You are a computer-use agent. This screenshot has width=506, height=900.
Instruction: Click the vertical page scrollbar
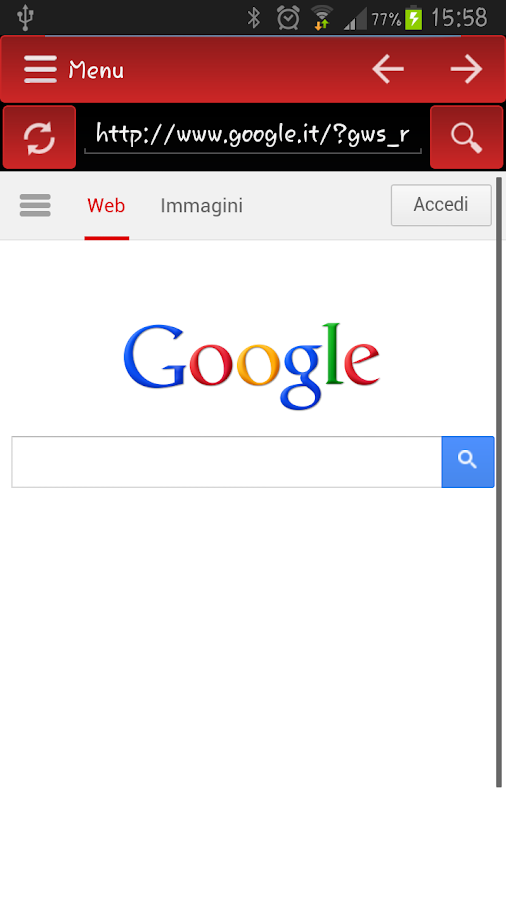499,482
